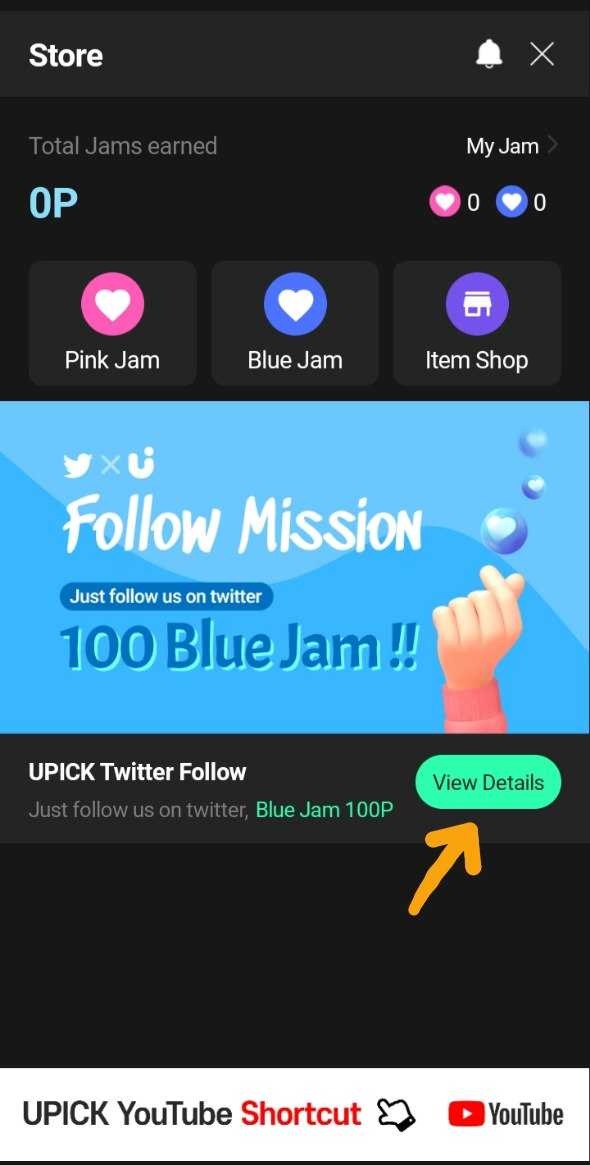590x1165 pixels.
Task: Select the small blue jam balance heart
Action: [x=511, y=202]
